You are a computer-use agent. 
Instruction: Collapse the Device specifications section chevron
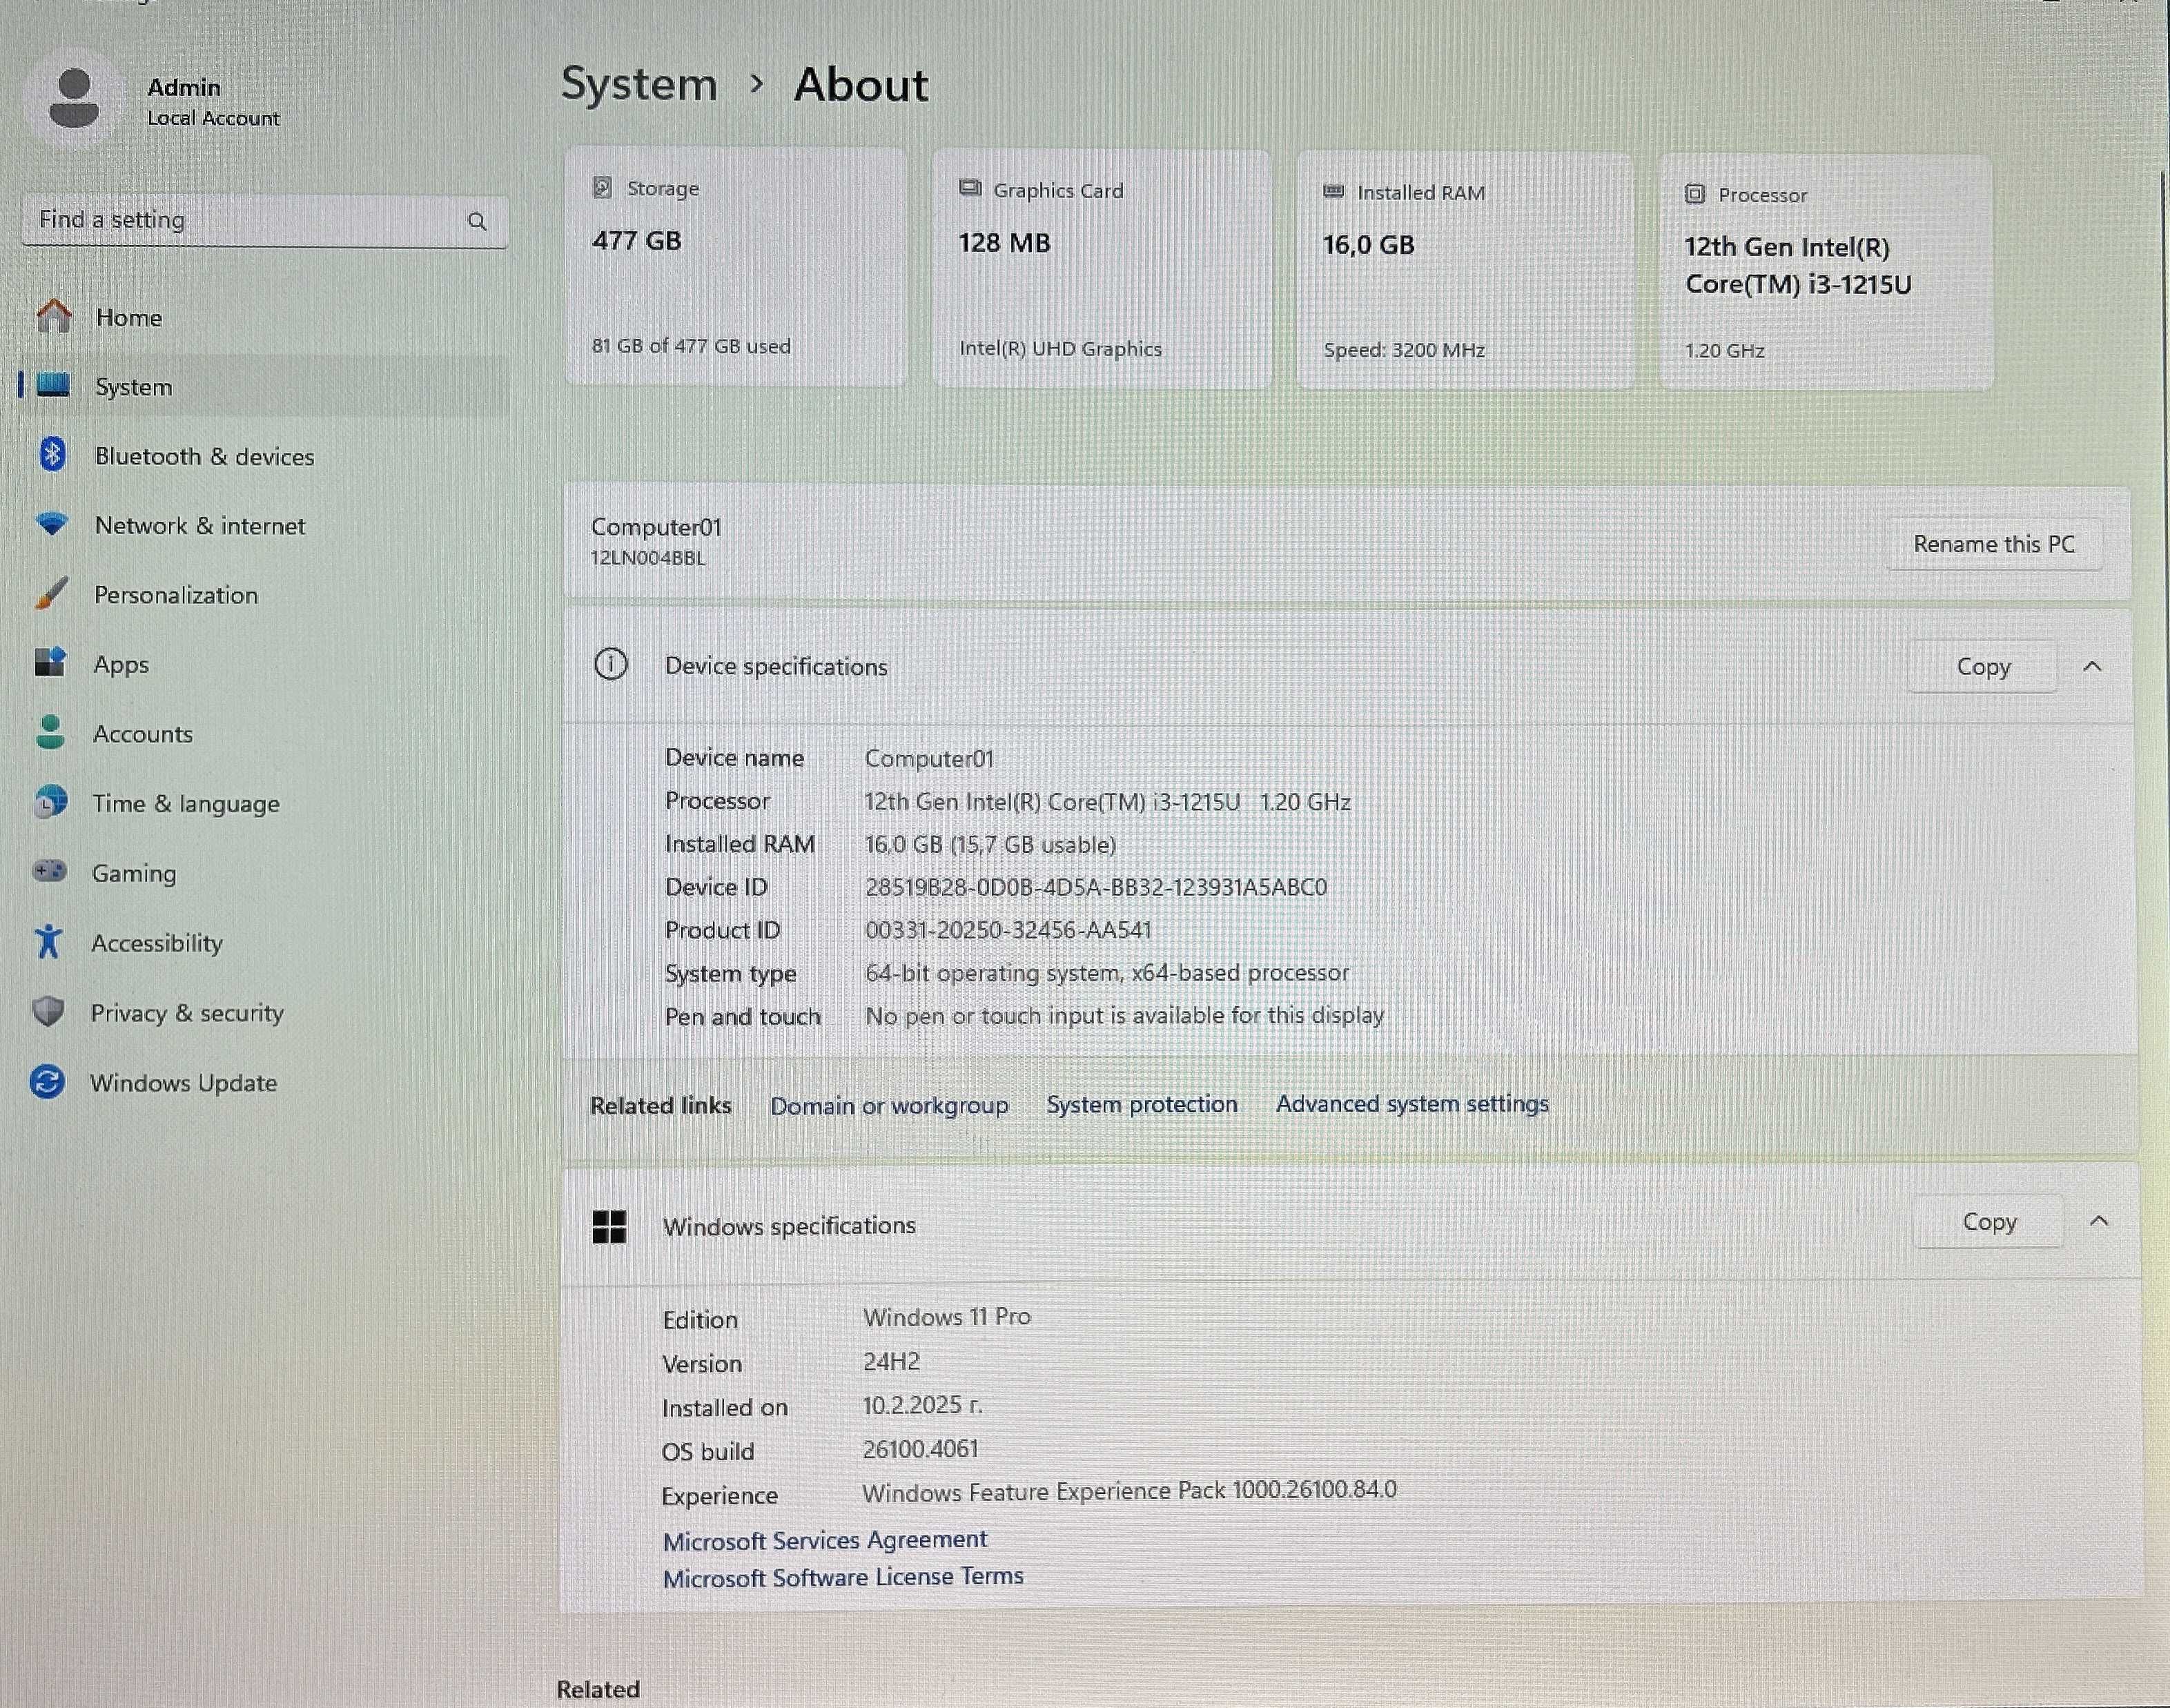click(x=2092, y=666)
